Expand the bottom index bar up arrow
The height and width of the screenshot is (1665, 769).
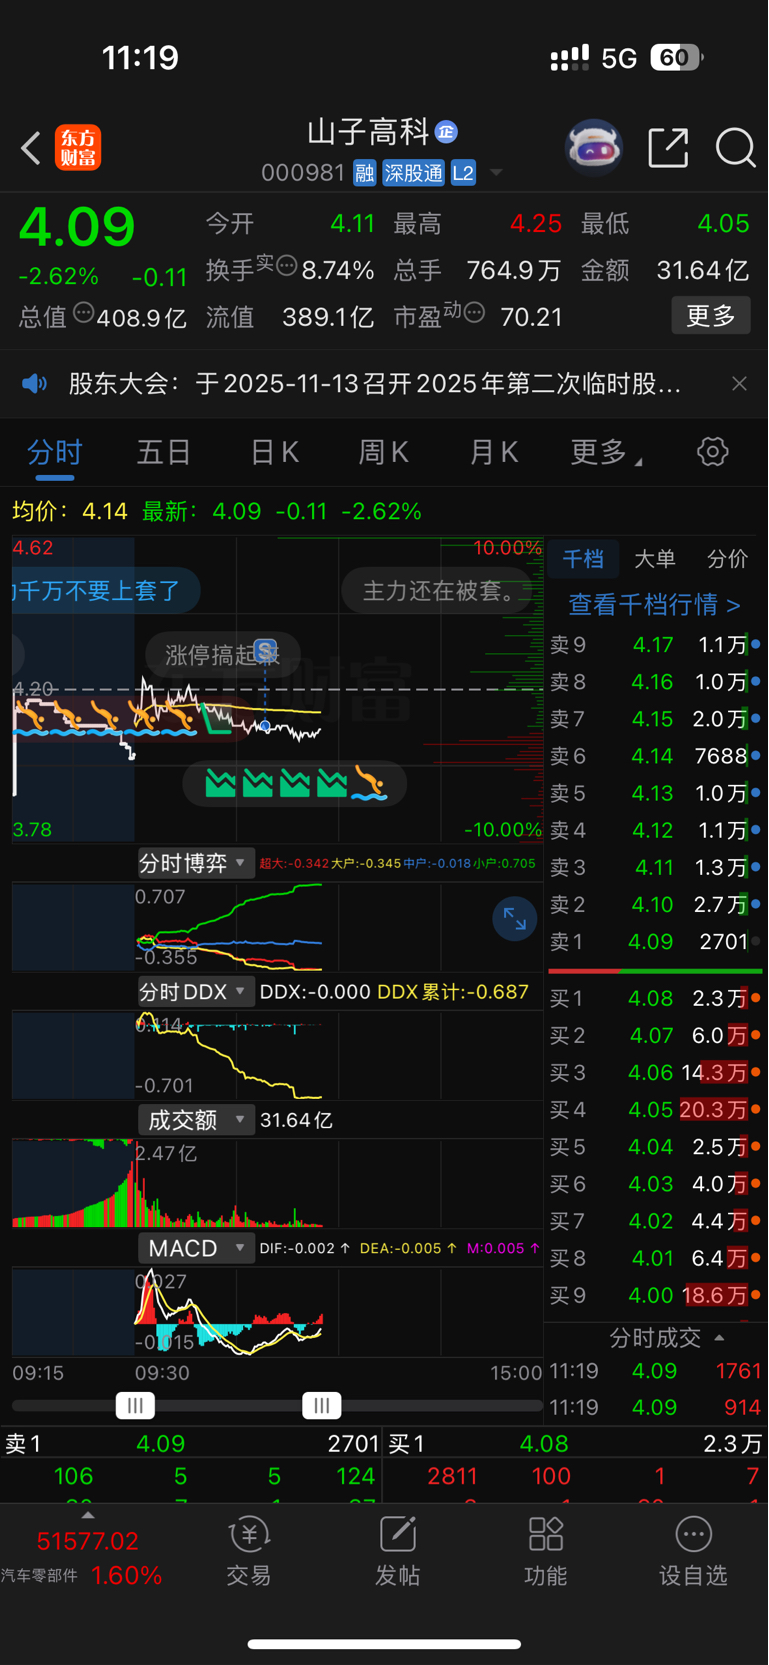pyautogui.click(x=88, y=1515)
